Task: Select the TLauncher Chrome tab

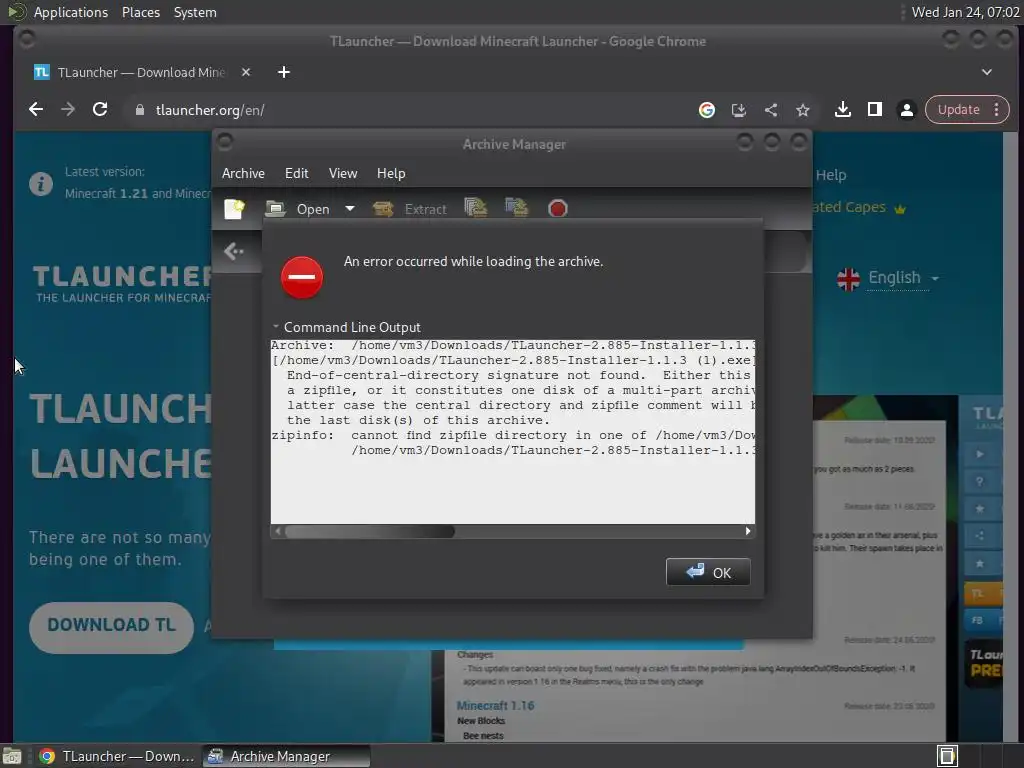Action: [x=140, y=72]
